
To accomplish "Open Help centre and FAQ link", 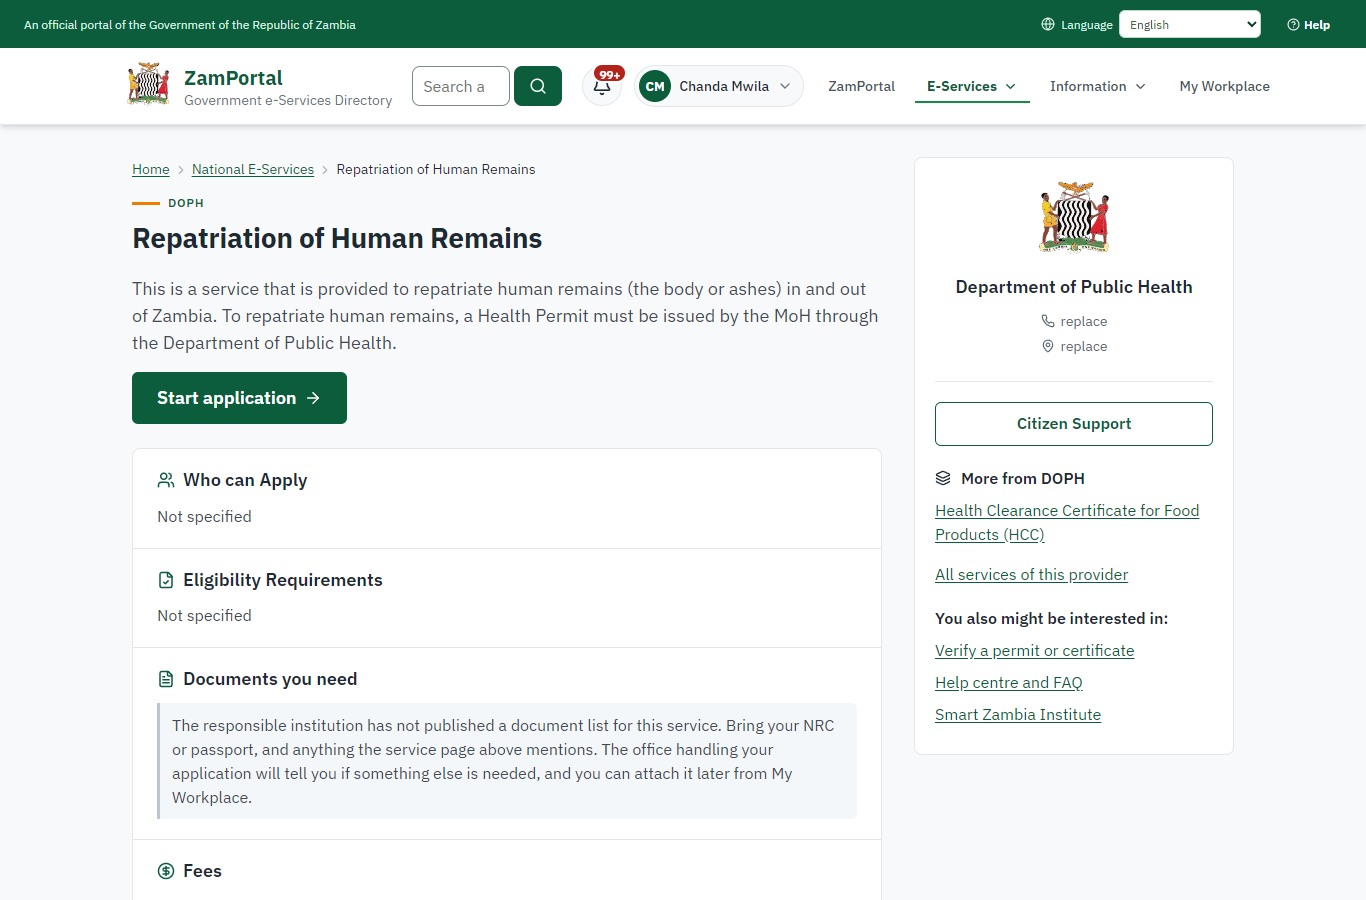I will pyautogui.click(x=1009, y=682).
